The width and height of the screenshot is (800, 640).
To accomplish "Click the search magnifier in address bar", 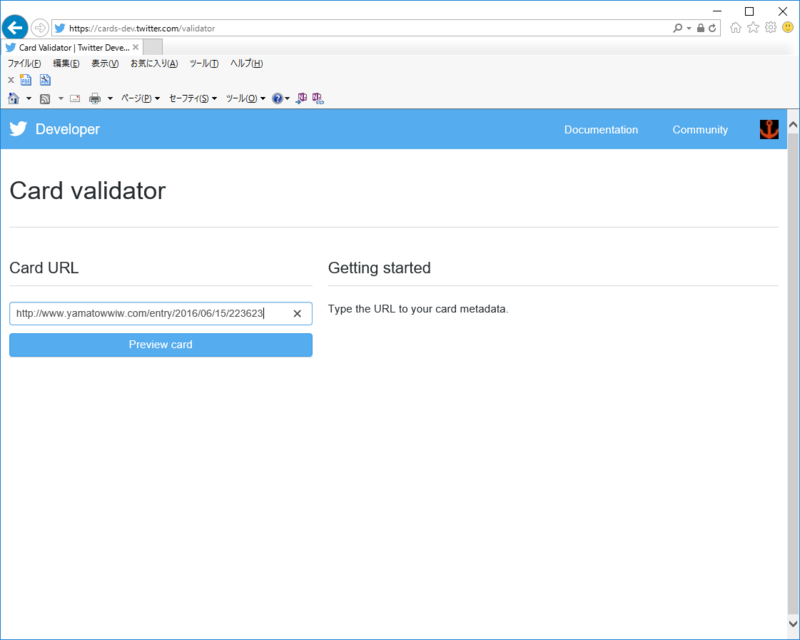I will coord(678,28).
